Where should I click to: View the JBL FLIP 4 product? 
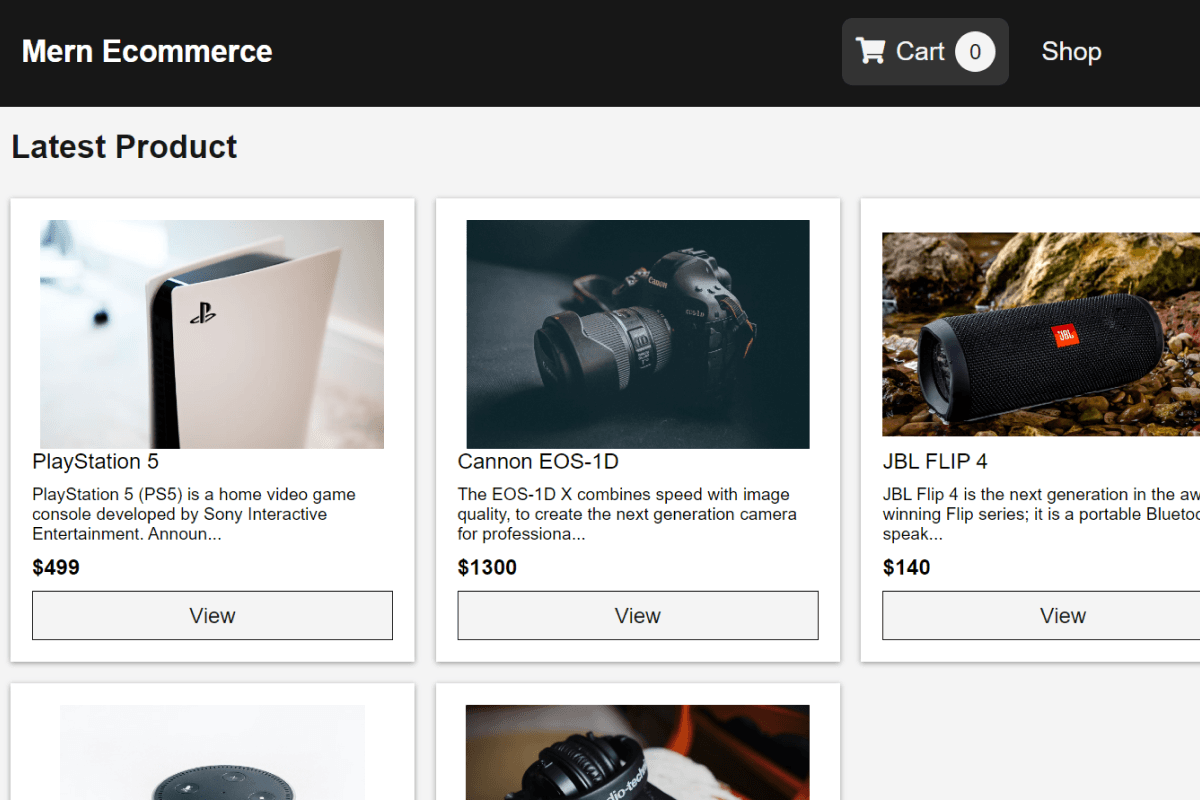[x=1062, y=615]
